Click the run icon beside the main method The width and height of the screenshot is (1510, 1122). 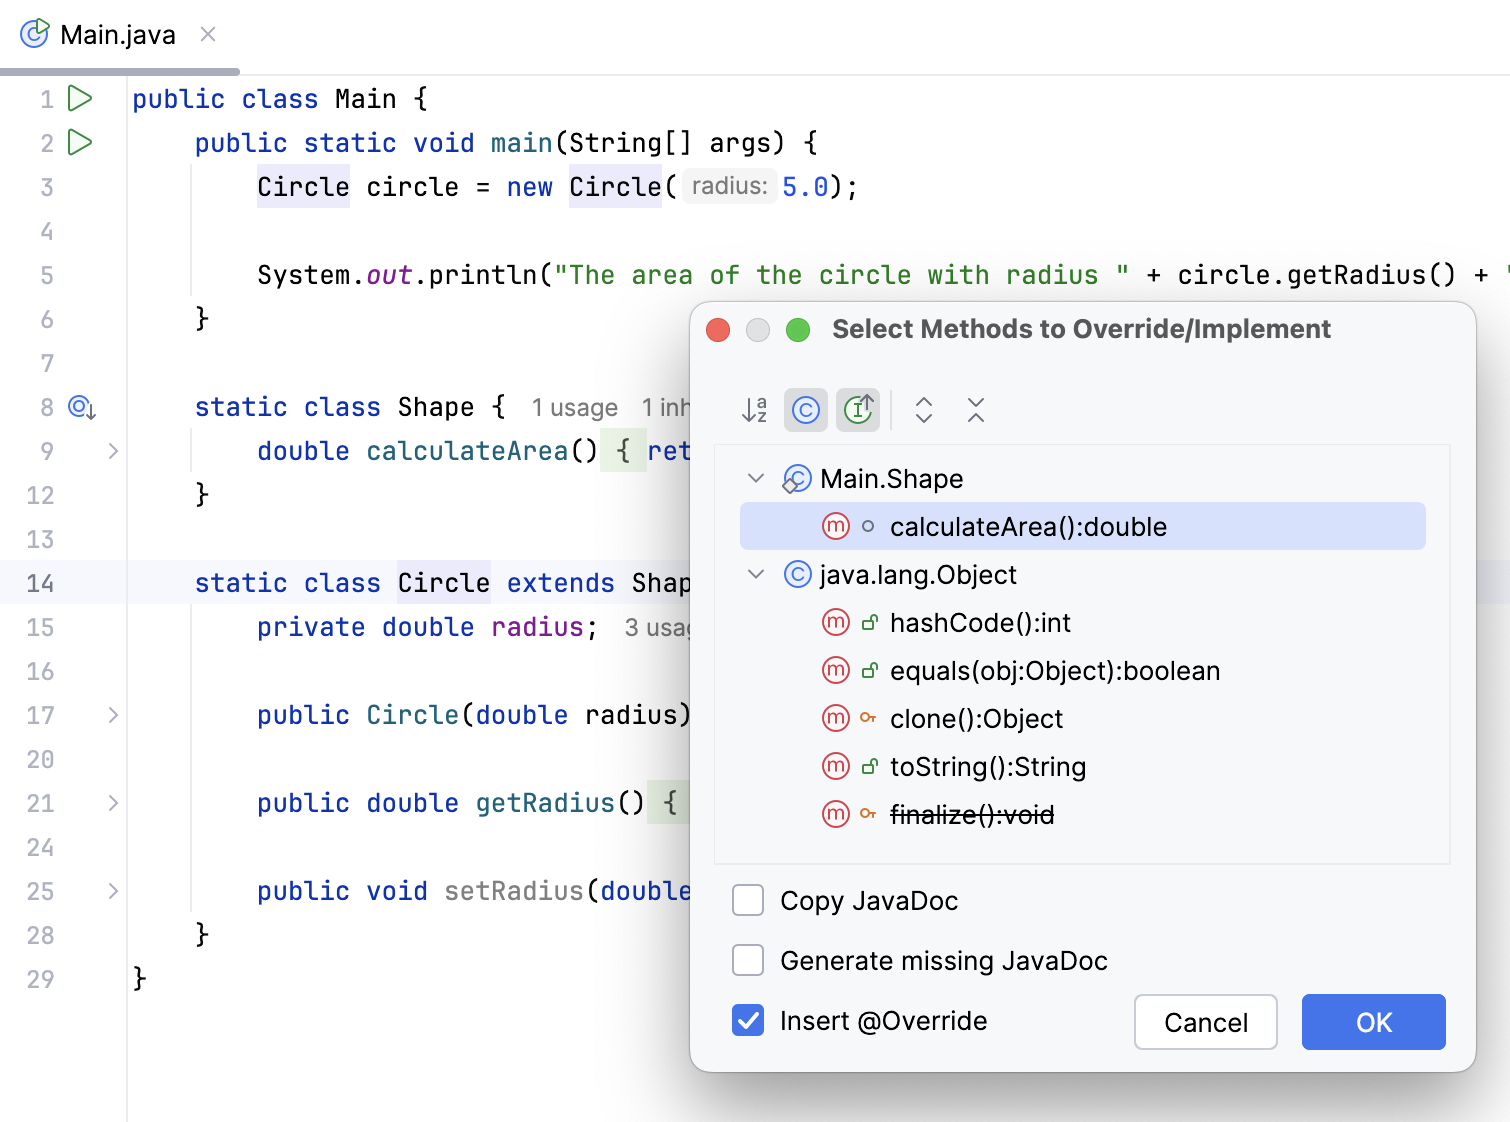coord(81,142)
